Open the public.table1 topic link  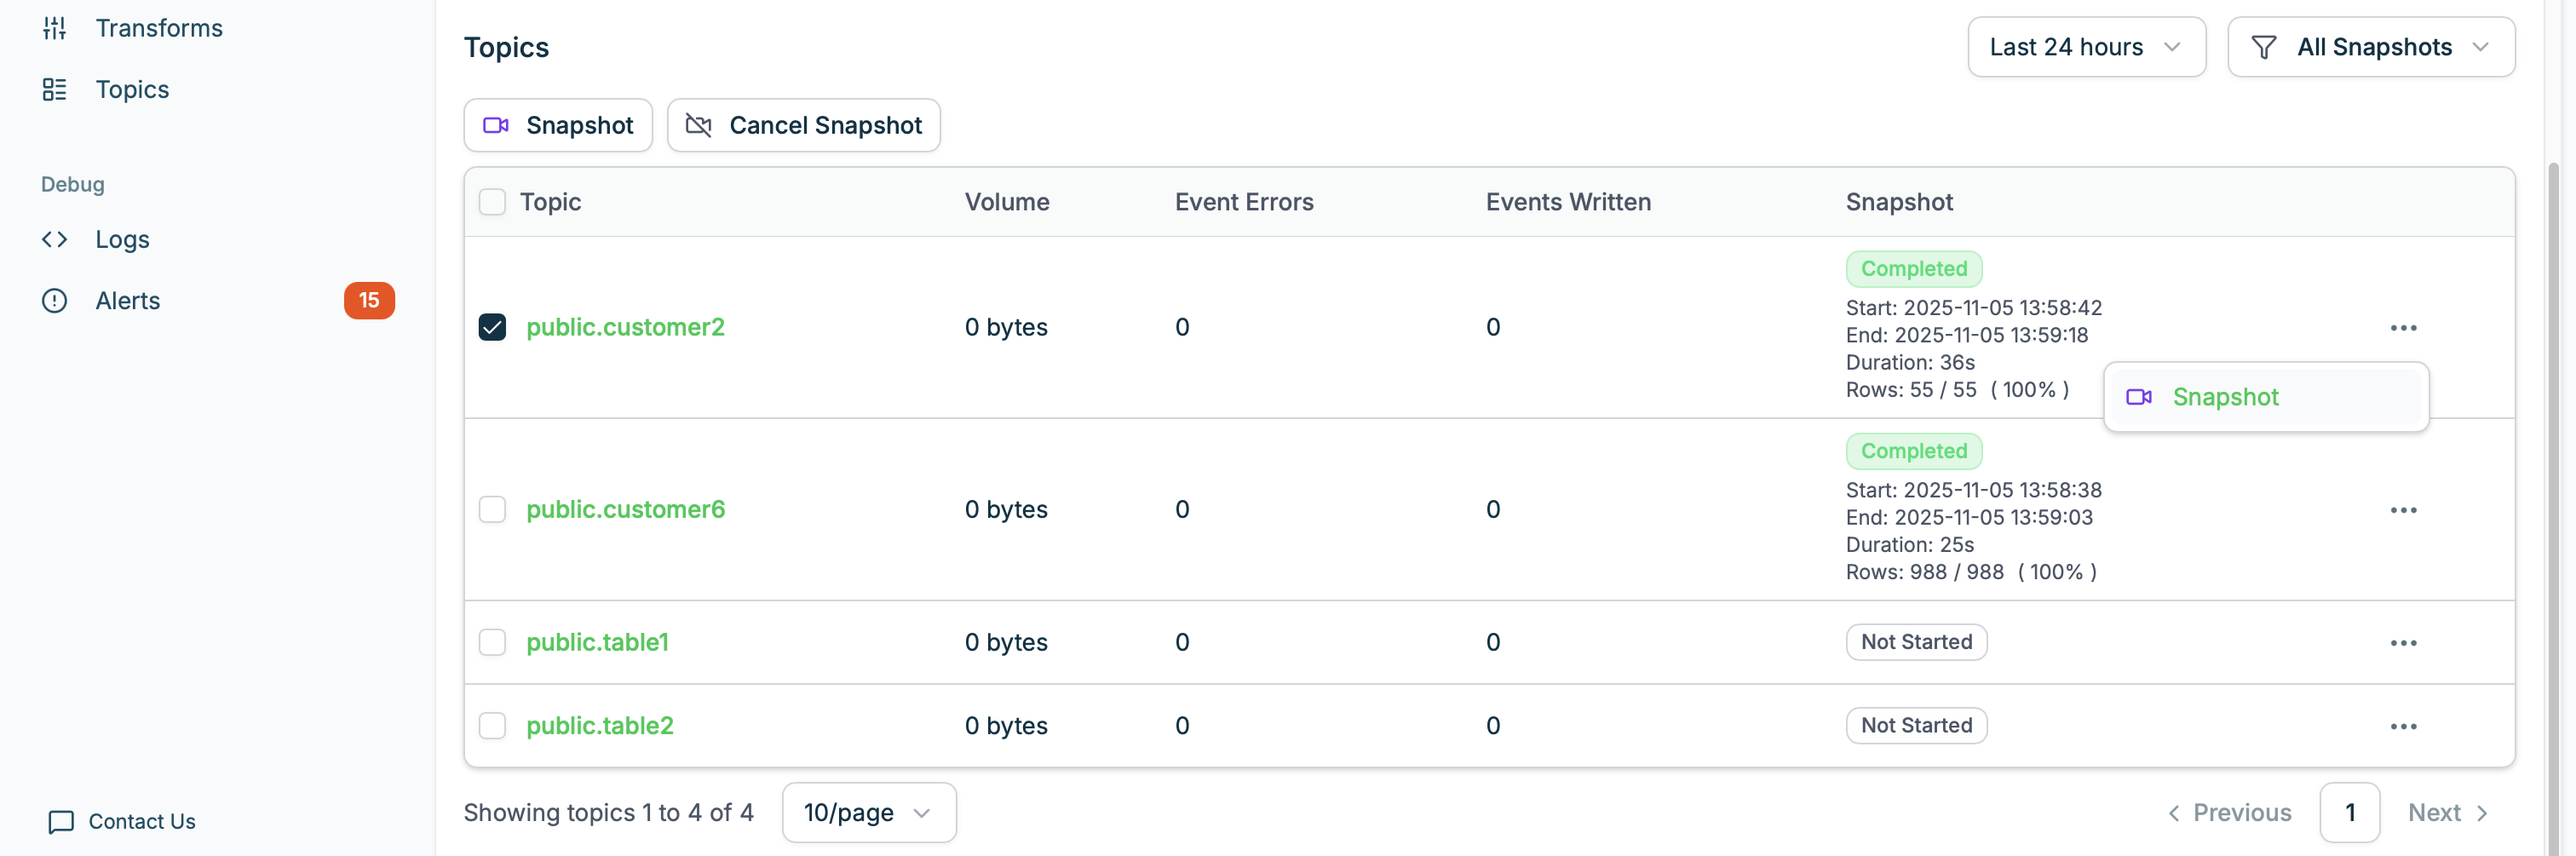coord(597,642)
